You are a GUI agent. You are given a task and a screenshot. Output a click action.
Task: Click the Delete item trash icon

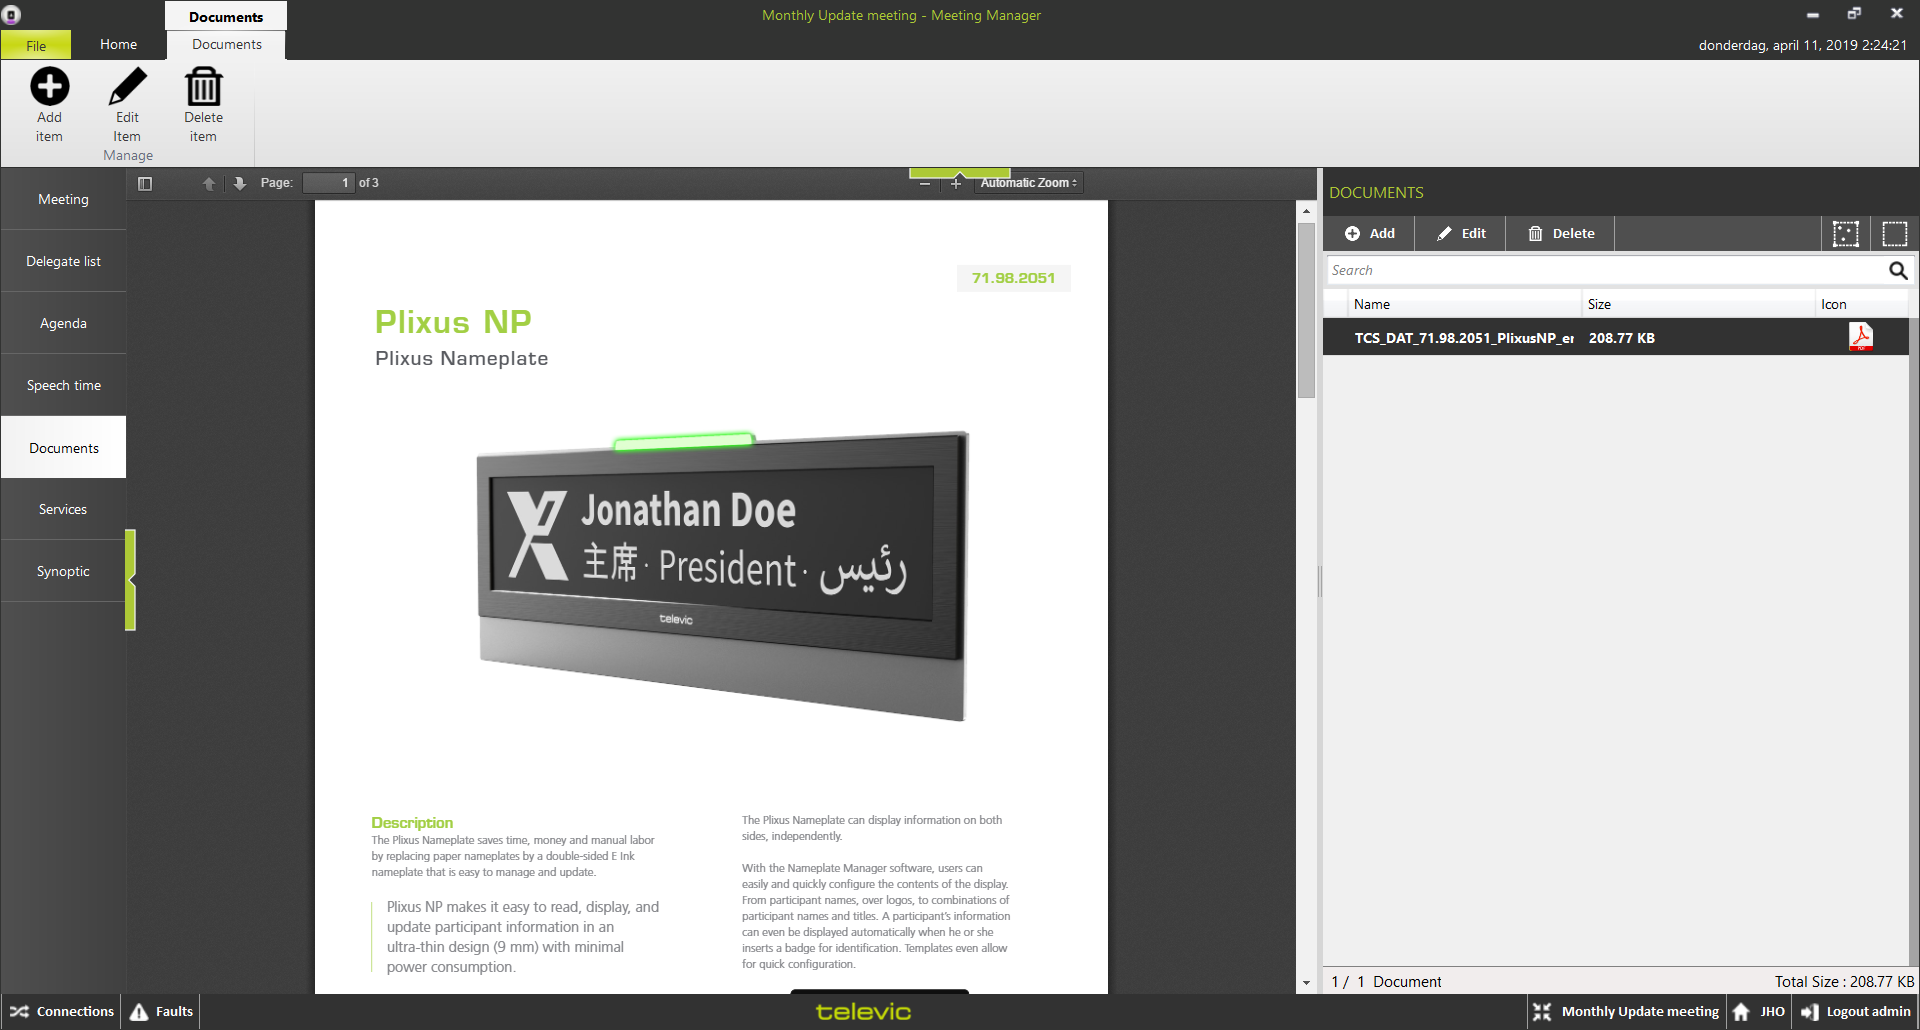click(x=203, y=87)
